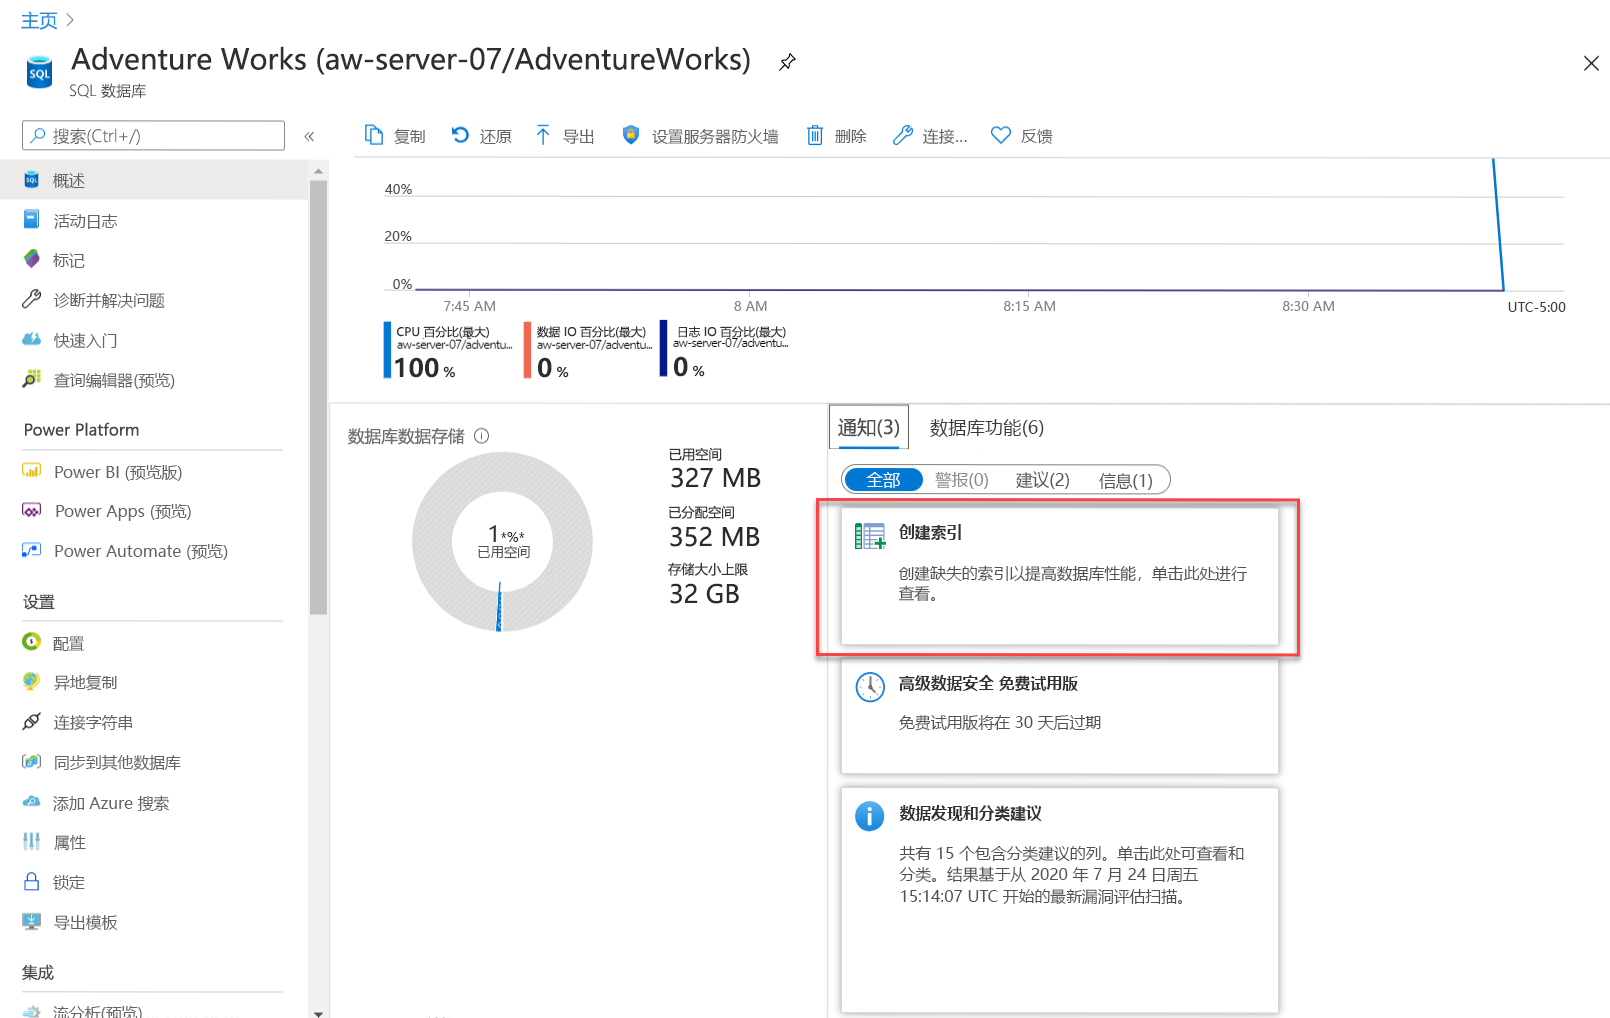Click info icon next to 数据库数据存储
1610x1018 pixels.
481,435
